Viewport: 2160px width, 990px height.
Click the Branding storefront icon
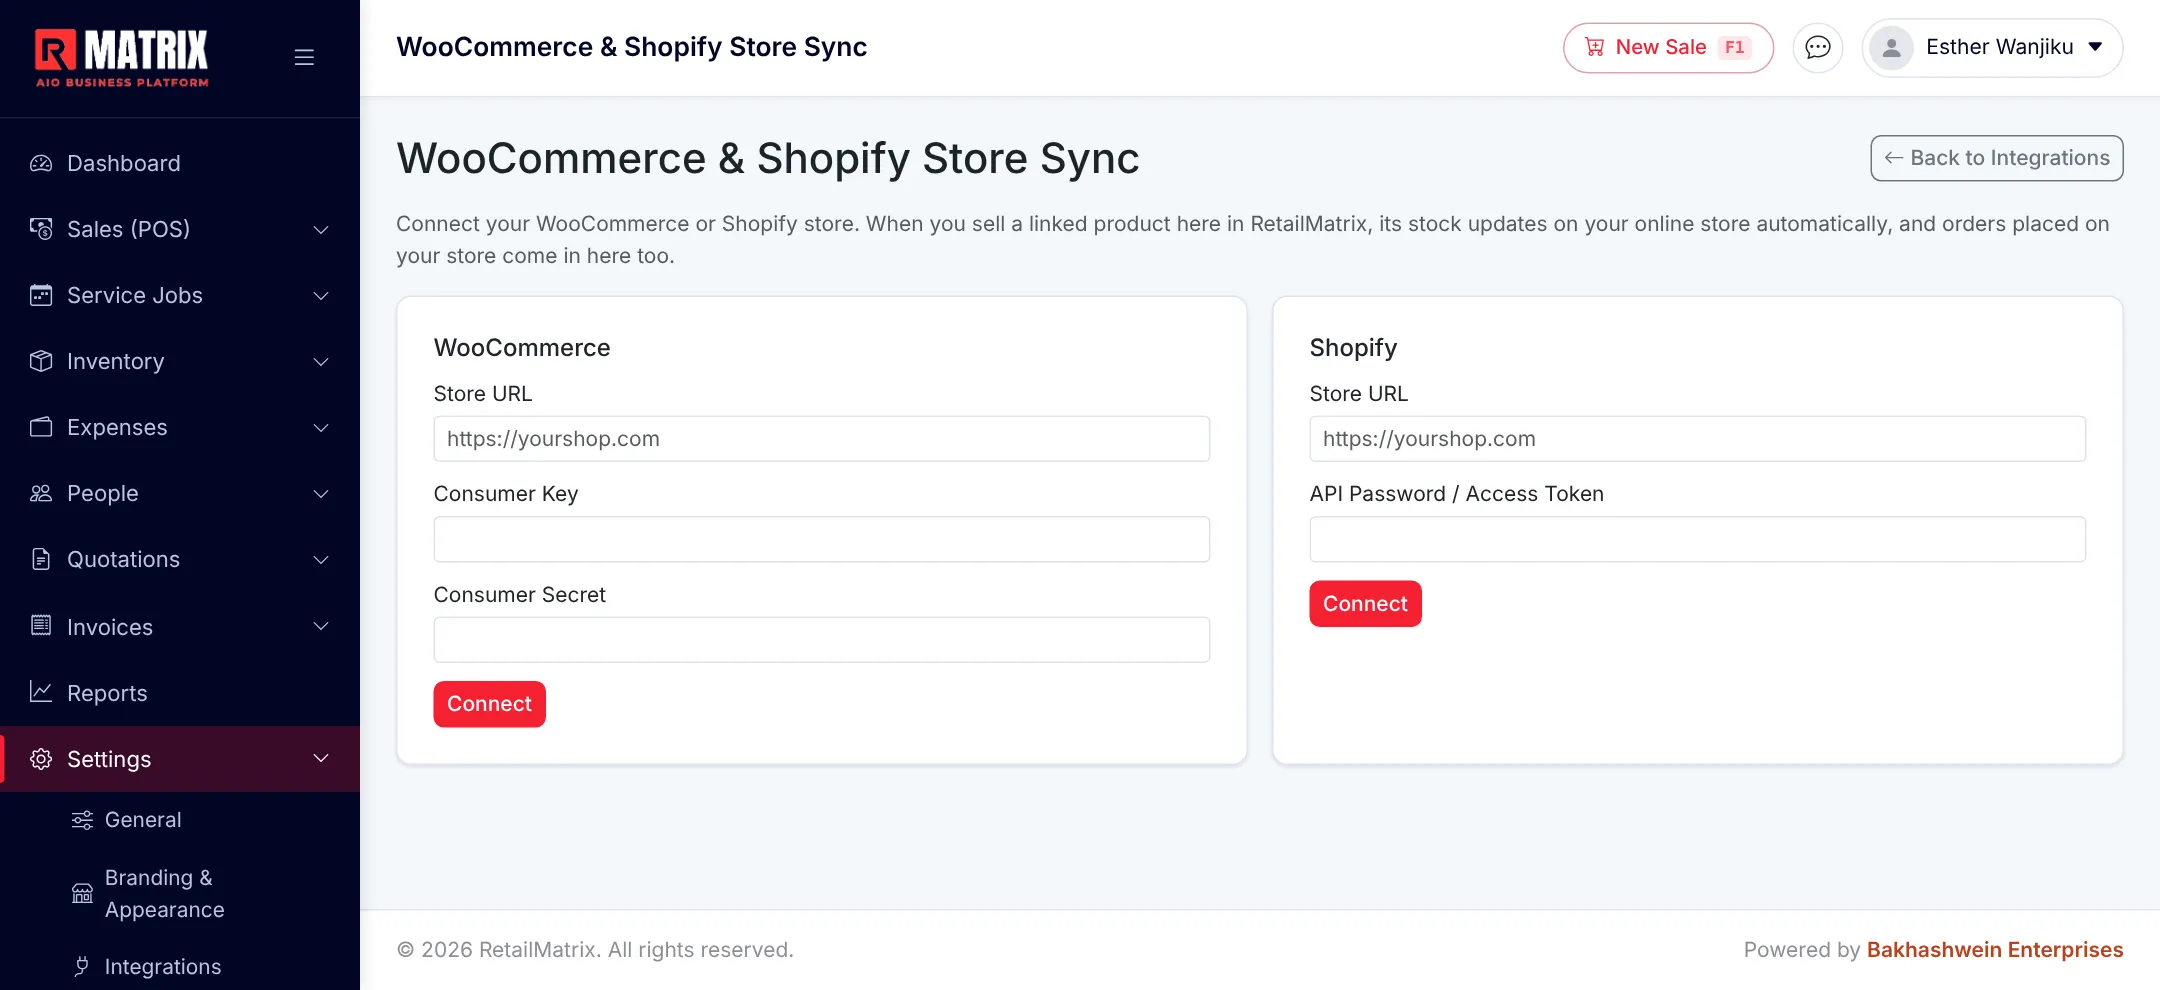click(82, 893)
